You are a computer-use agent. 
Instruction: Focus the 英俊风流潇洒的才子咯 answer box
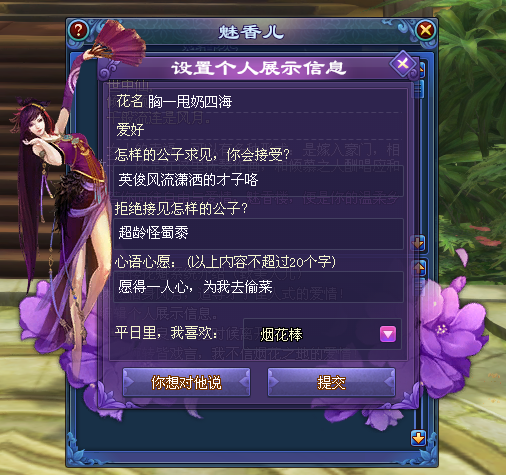(258, 180)
